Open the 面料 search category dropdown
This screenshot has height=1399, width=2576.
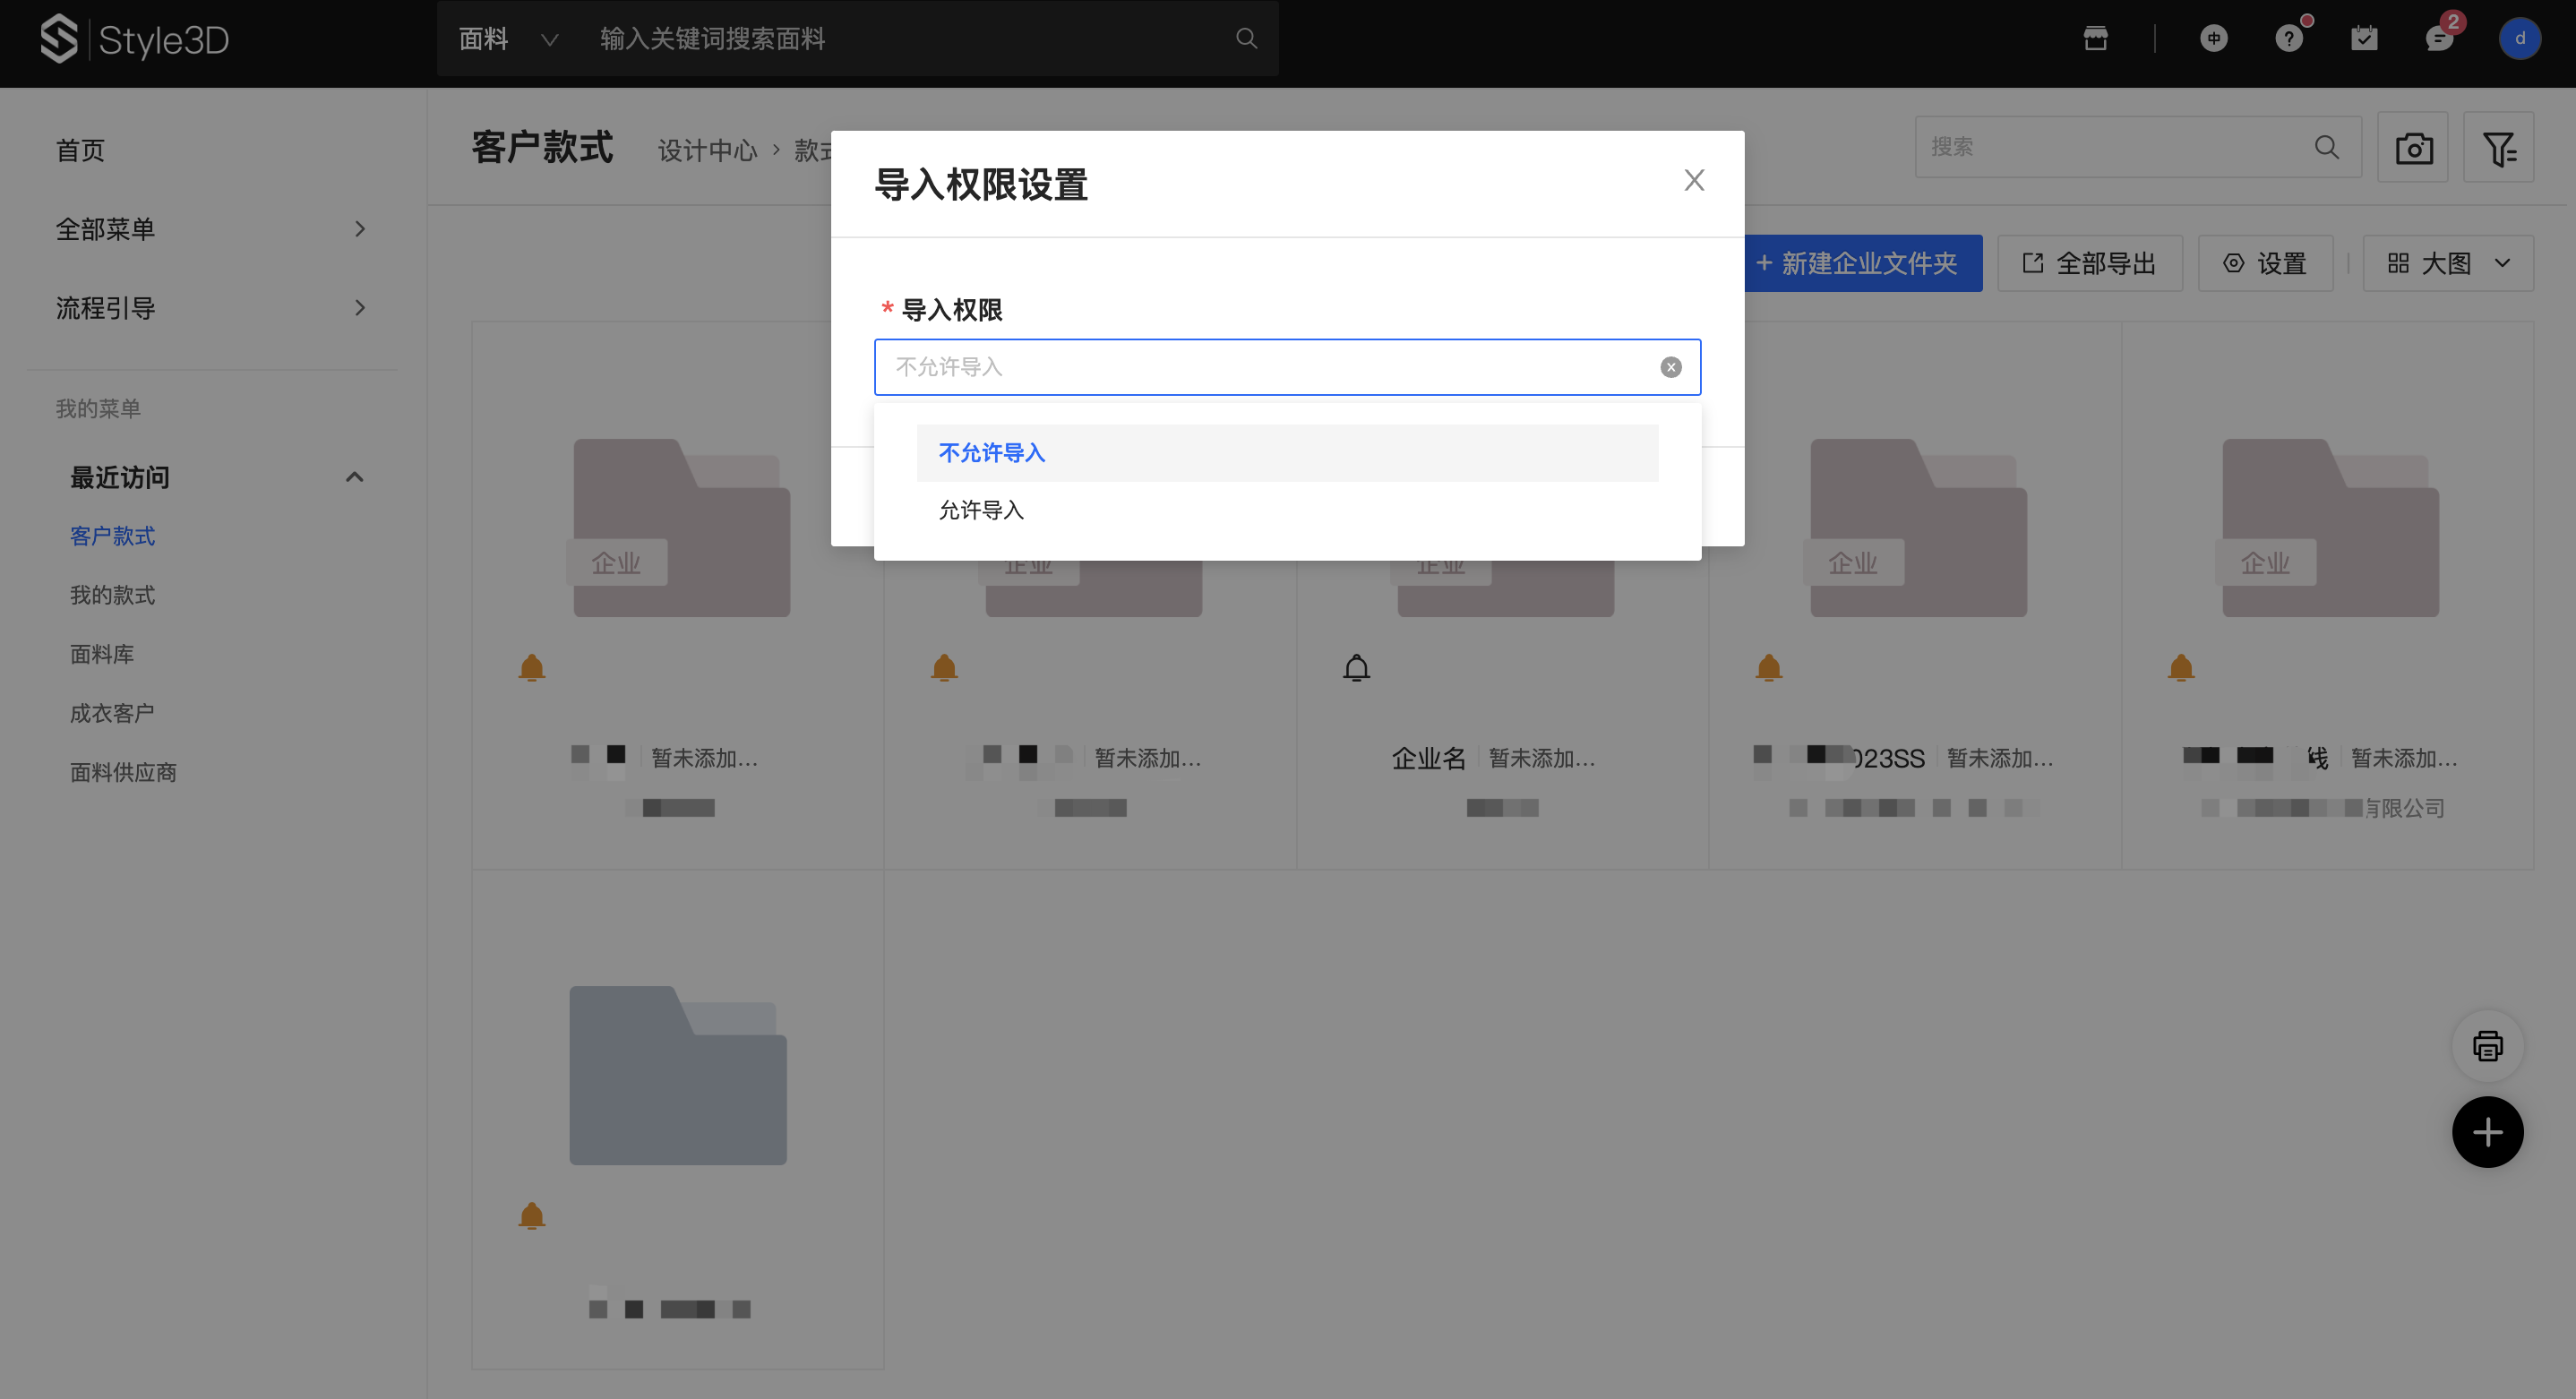pos(508,39)
